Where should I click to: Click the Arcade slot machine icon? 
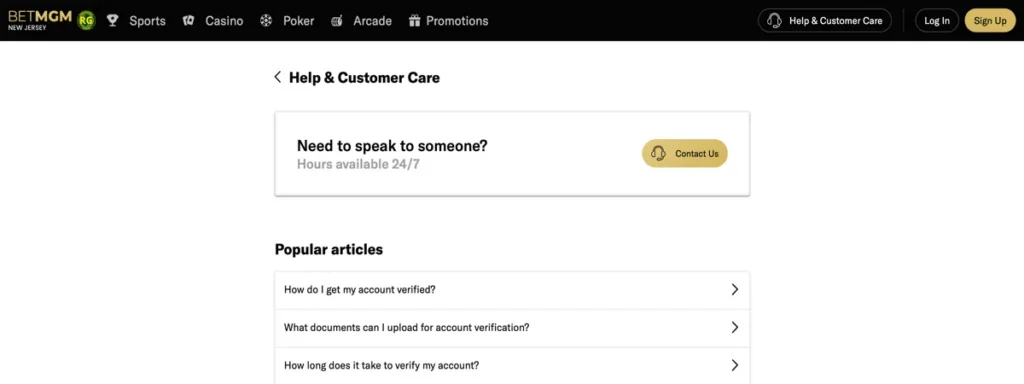(x=336, y=21)
